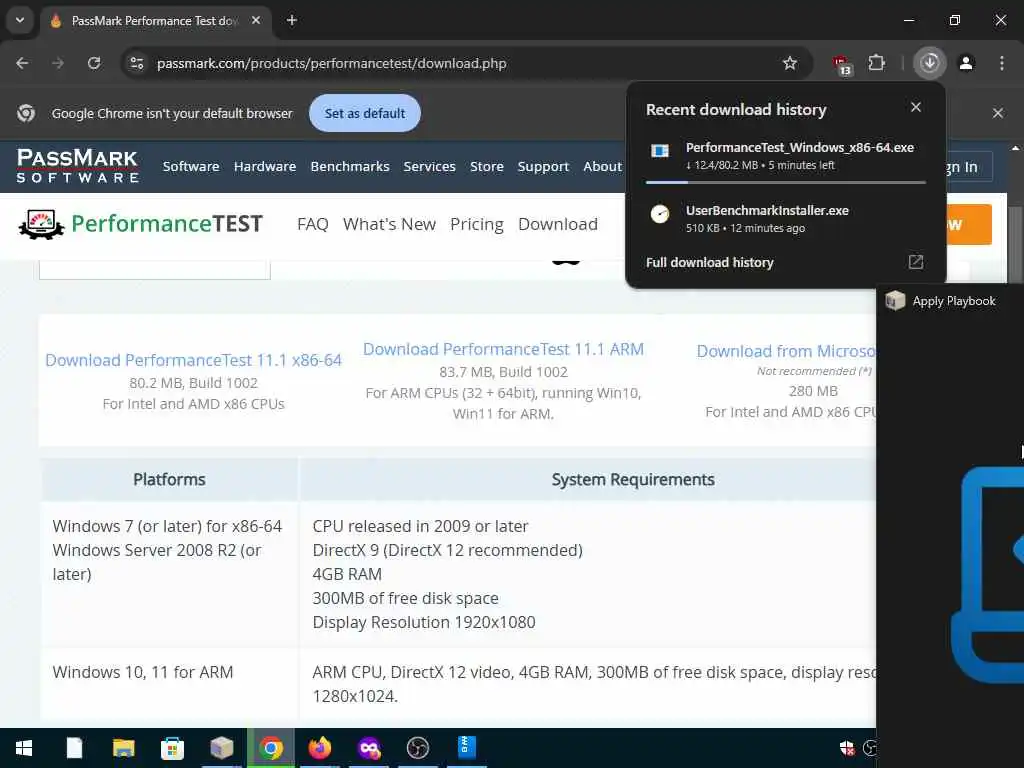This screenshot has height=768, width=1024.
Task: Go to the FAQ page
Action: click(313, 224)
